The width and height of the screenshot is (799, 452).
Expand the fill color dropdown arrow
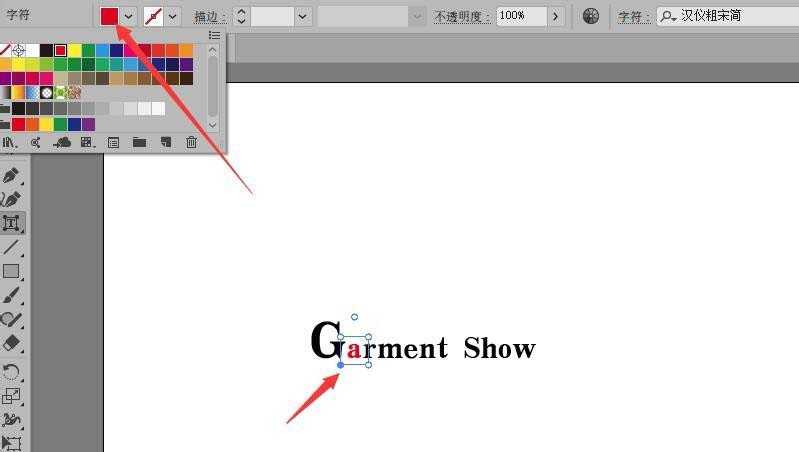click(x=129, y=16)
